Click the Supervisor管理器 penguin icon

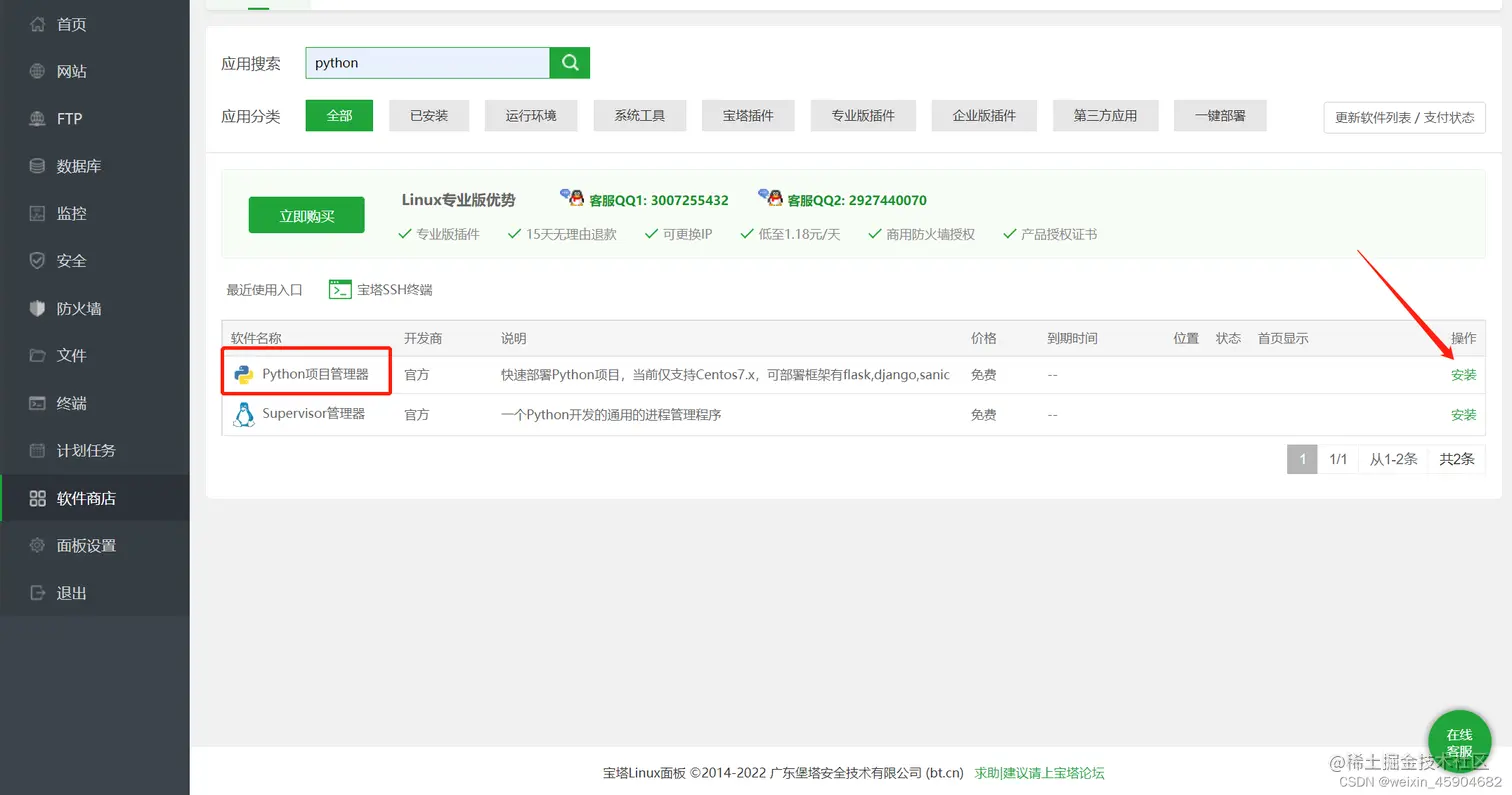coord(243,414)
